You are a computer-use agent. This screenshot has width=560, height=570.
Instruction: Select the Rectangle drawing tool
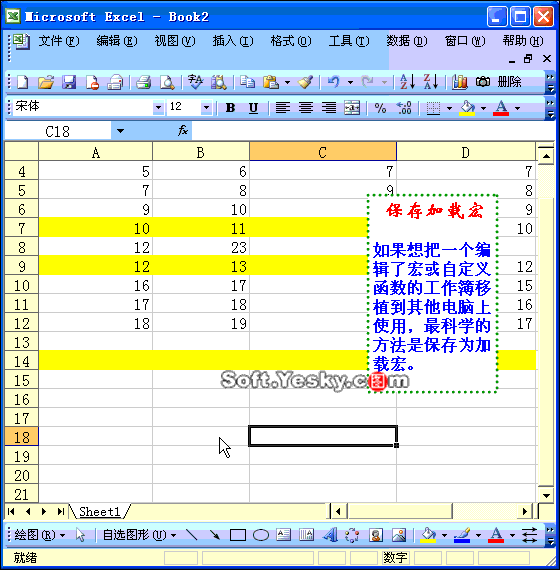[238, 535]
